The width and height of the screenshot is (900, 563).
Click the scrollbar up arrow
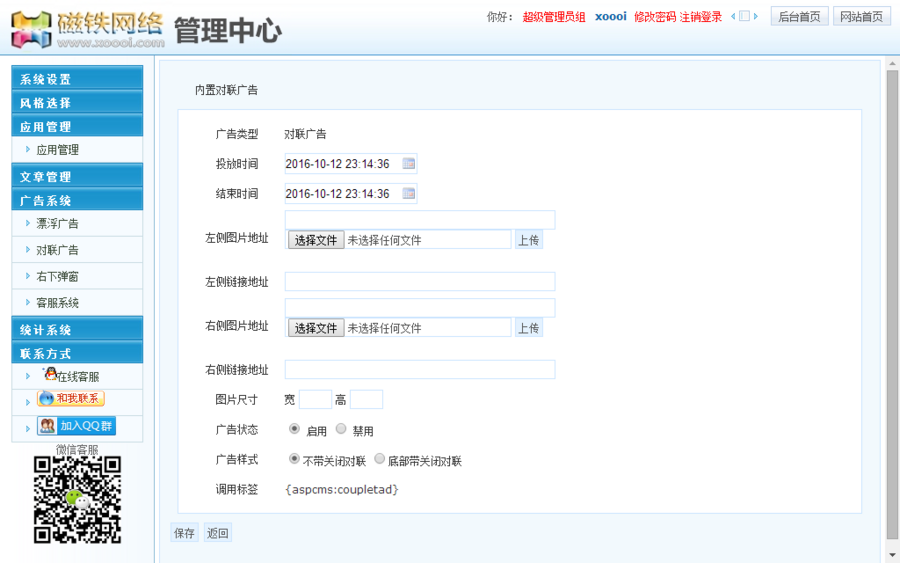[x=892, y=63]
